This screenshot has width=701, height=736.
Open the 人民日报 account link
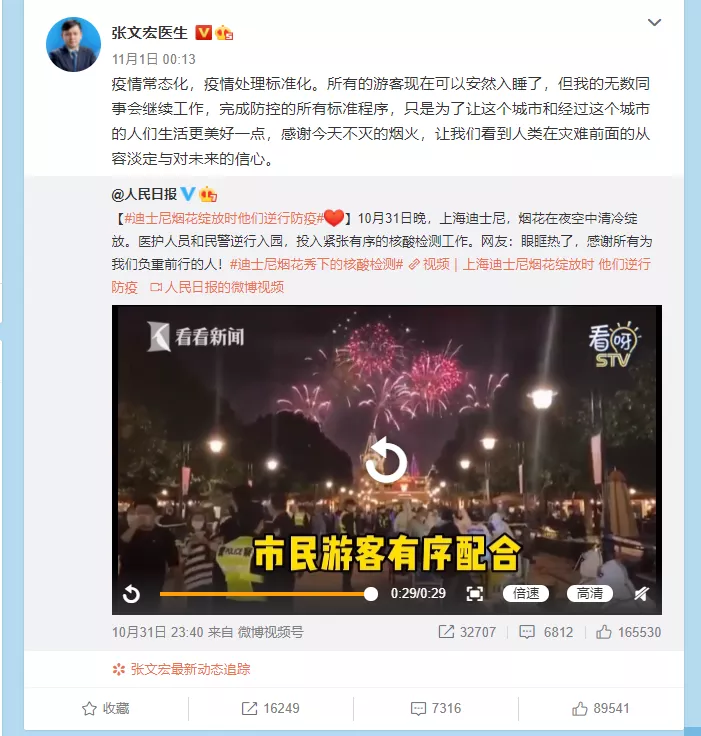[144, 194]
